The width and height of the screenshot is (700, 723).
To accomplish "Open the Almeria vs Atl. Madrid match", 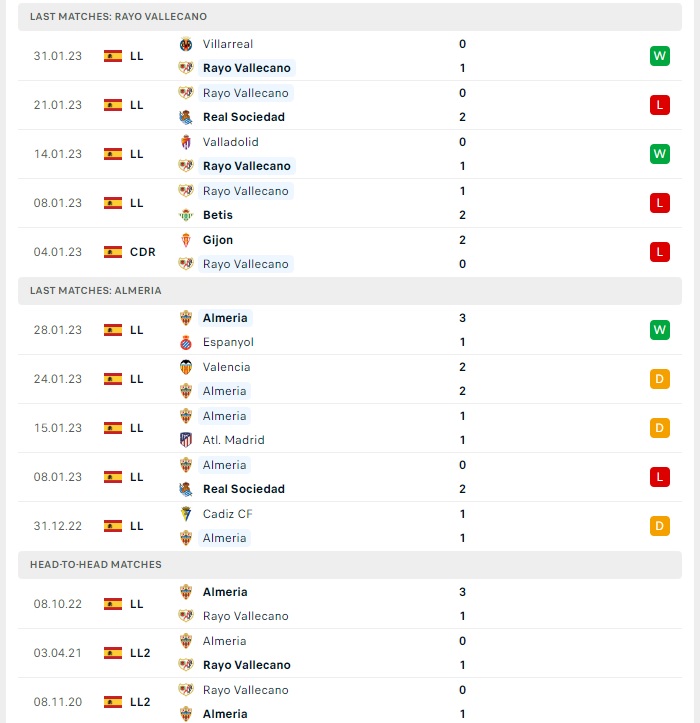I will [x=350, y=428].
